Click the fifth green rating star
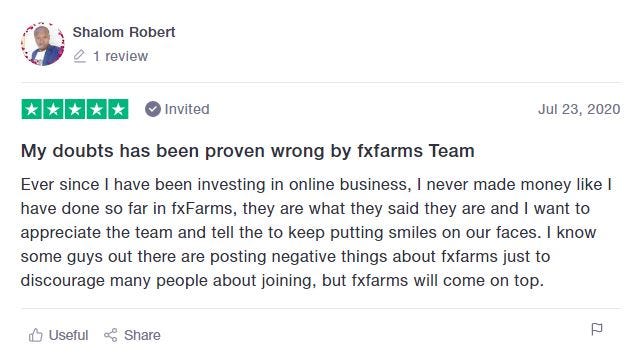 click(x=118, y=109)
